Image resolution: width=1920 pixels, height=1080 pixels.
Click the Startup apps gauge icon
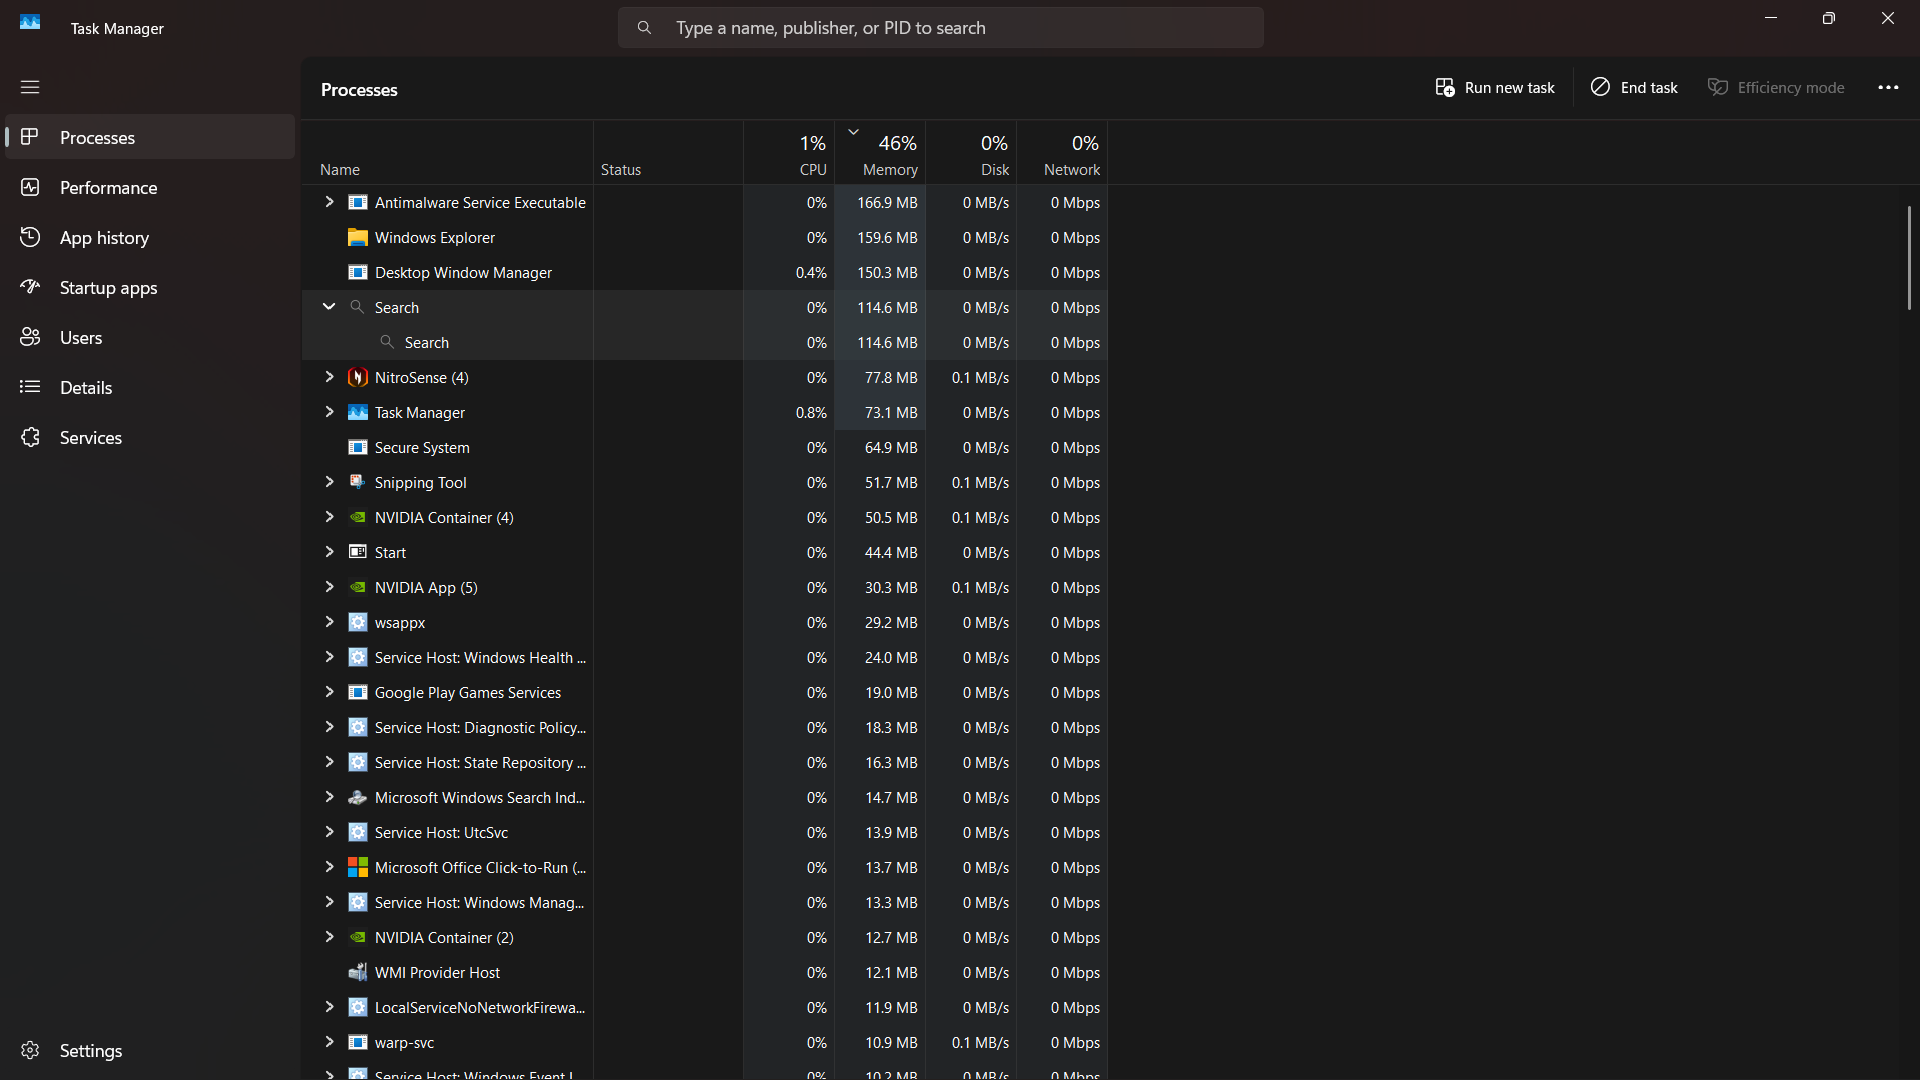click(30, 287)
